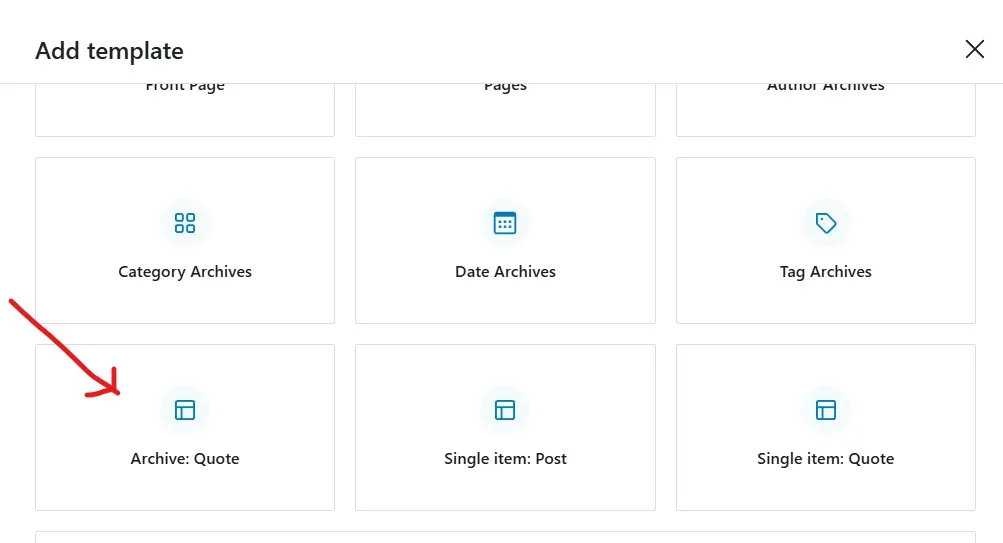Screen dimensions: 1003x543
Task: Close the Add template dialog
Action: point(974,49)
